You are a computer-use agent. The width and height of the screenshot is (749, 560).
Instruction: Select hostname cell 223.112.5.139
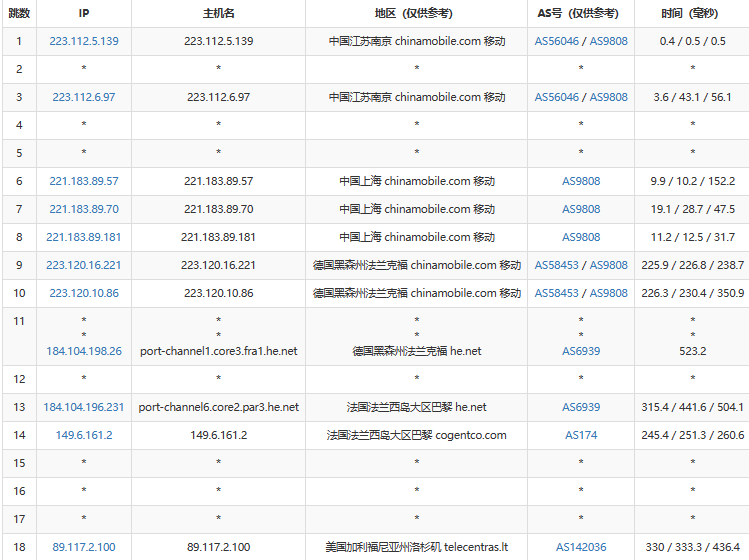point(218,41)
